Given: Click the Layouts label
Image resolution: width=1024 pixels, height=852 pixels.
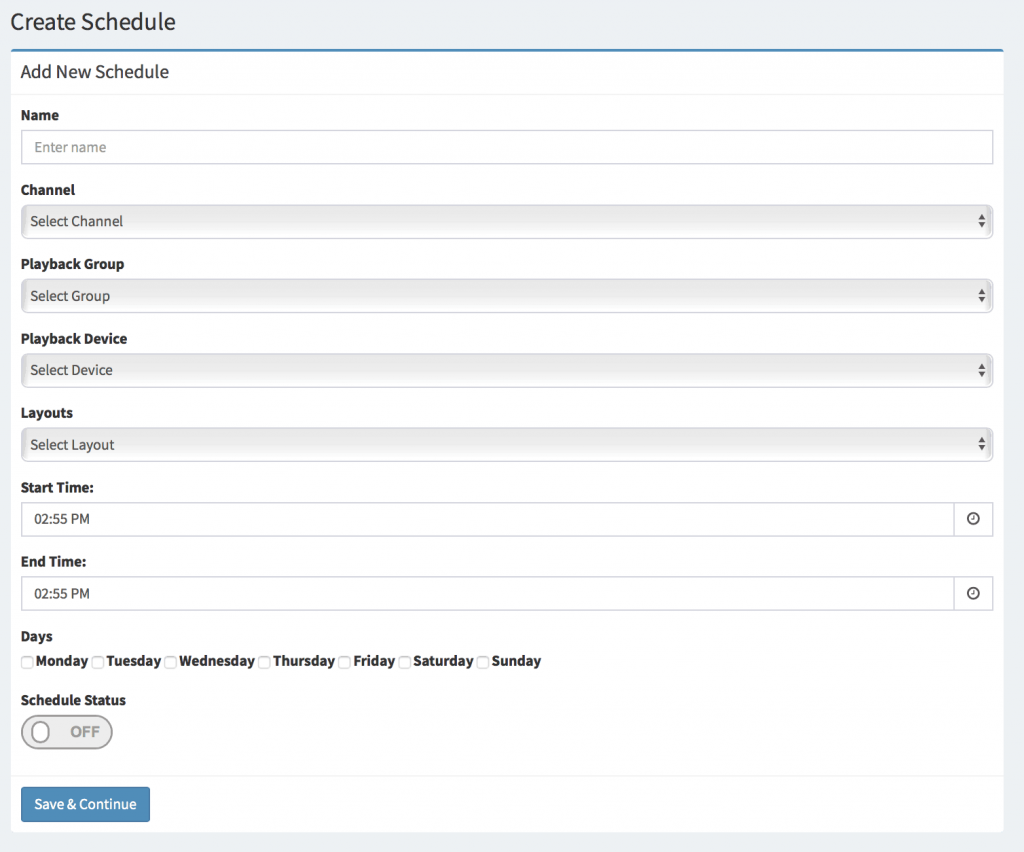Looking at the screenshot, I should coord(47,413).
